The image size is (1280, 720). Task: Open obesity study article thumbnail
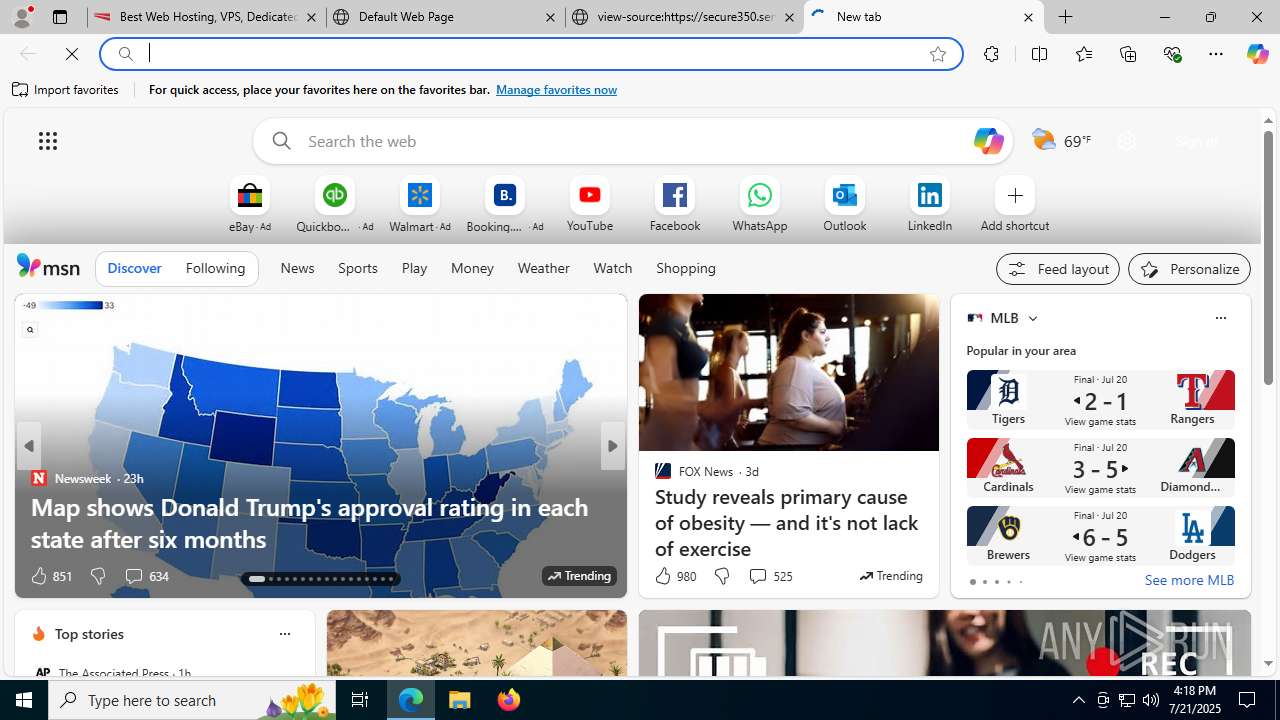(x=789, y=372)
